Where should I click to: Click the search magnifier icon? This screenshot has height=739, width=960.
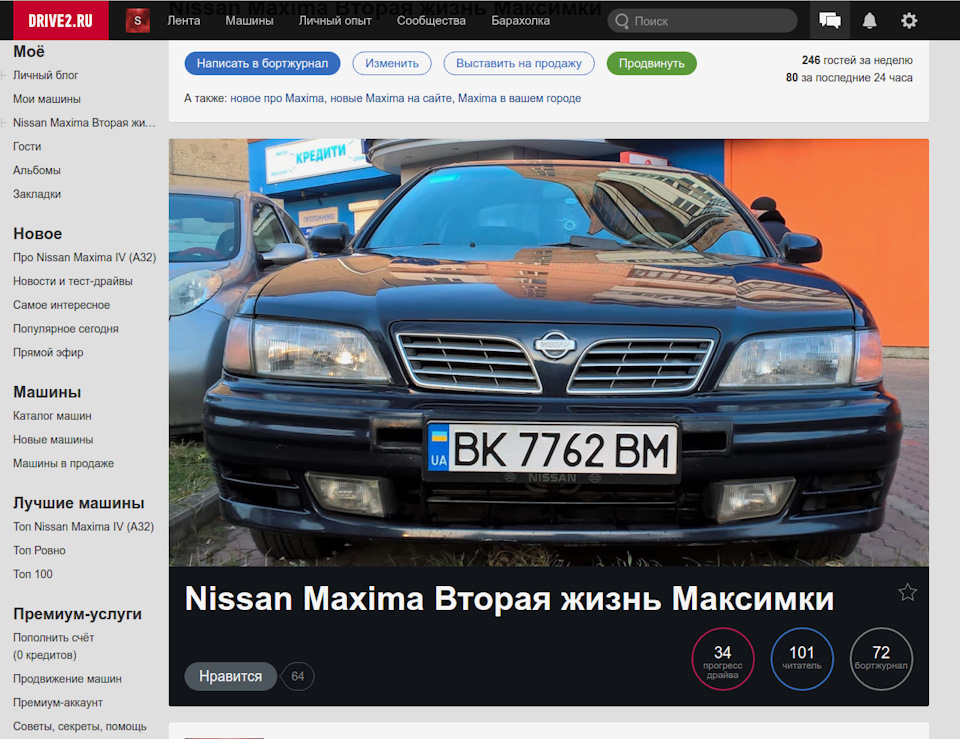tap(622, 21)
